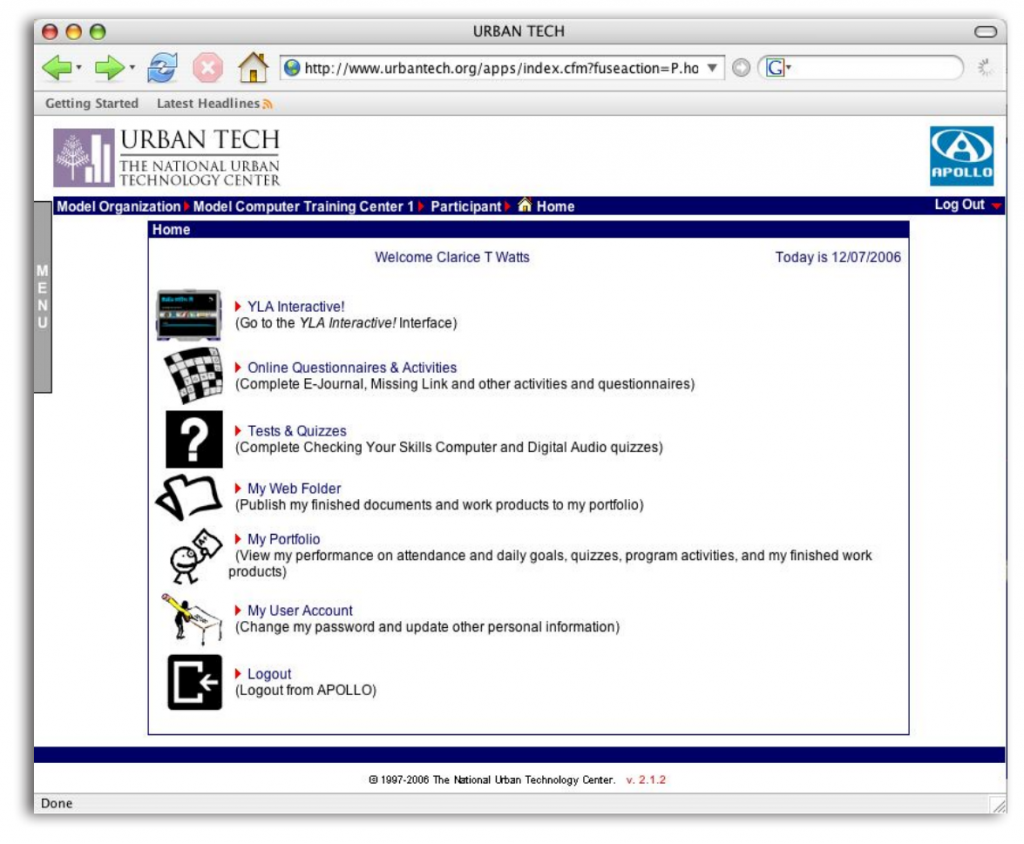Click the 'Home' panel header title

(x=171, y=229)
